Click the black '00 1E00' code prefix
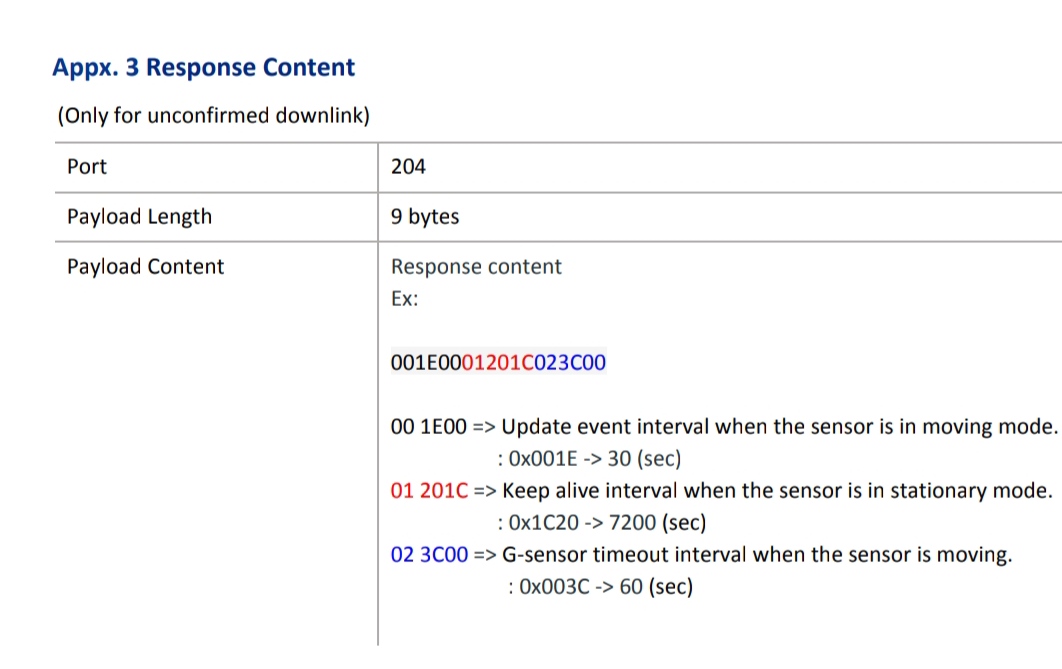The height and width of the screenshot is (669, 1062). [x=428, y=427]
